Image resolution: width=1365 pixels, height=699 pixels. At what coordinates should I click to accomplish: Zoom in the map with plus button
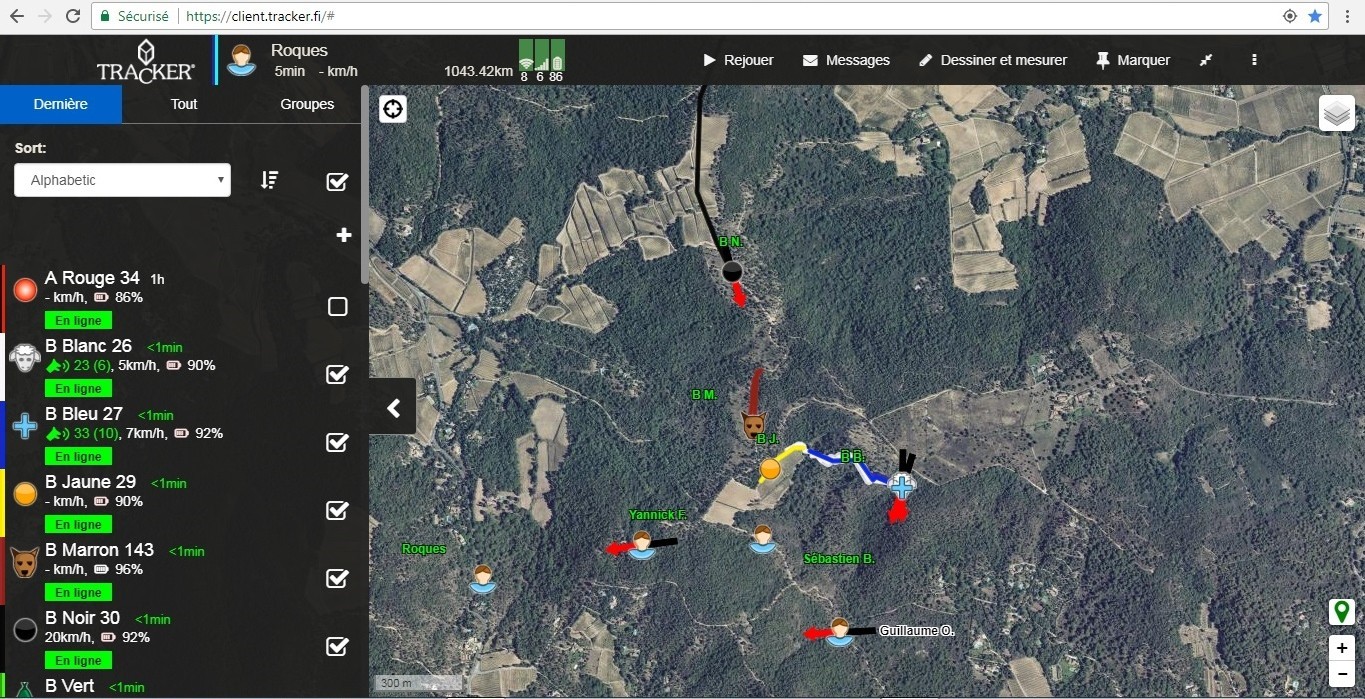point(1341,648)
